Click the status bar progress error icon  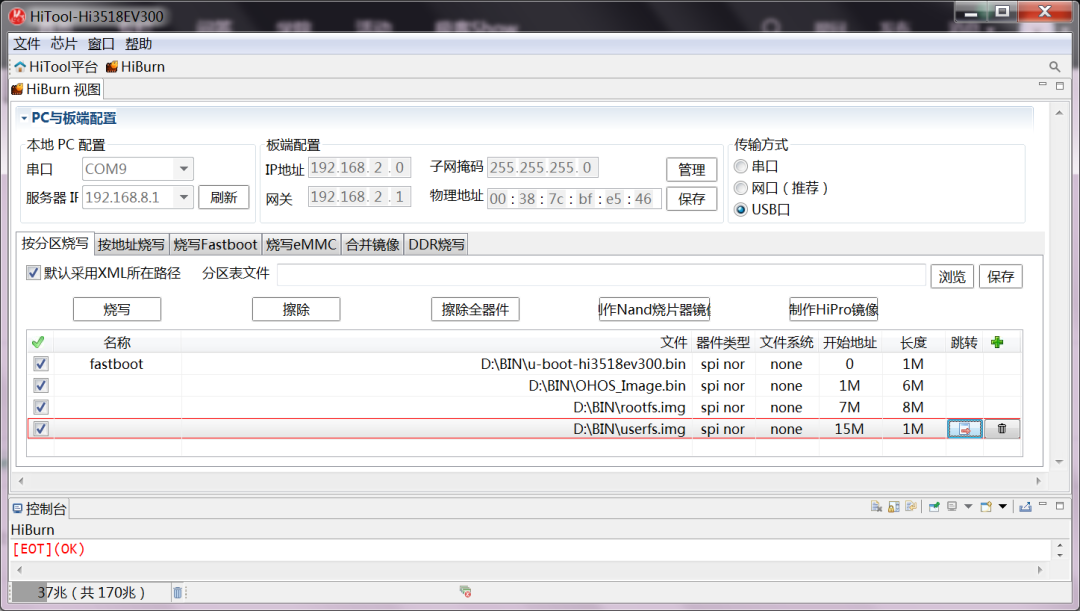(466, 591)
